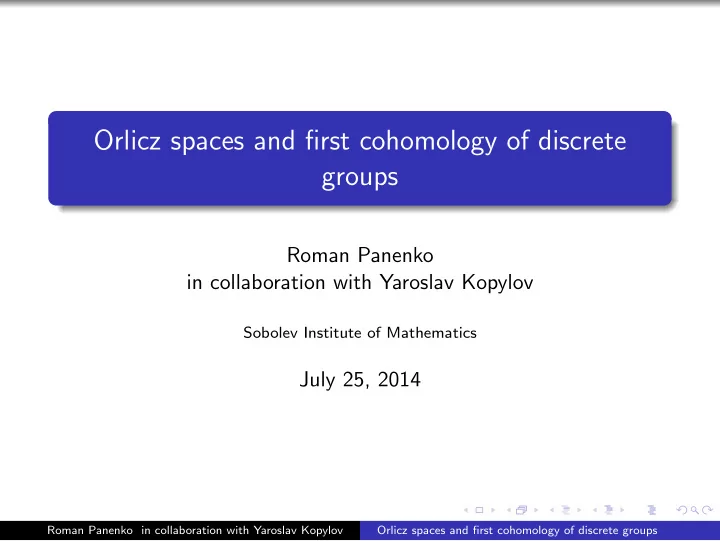Click the blue title block
This screenshot has width=720, height=541.
(360, 158)
